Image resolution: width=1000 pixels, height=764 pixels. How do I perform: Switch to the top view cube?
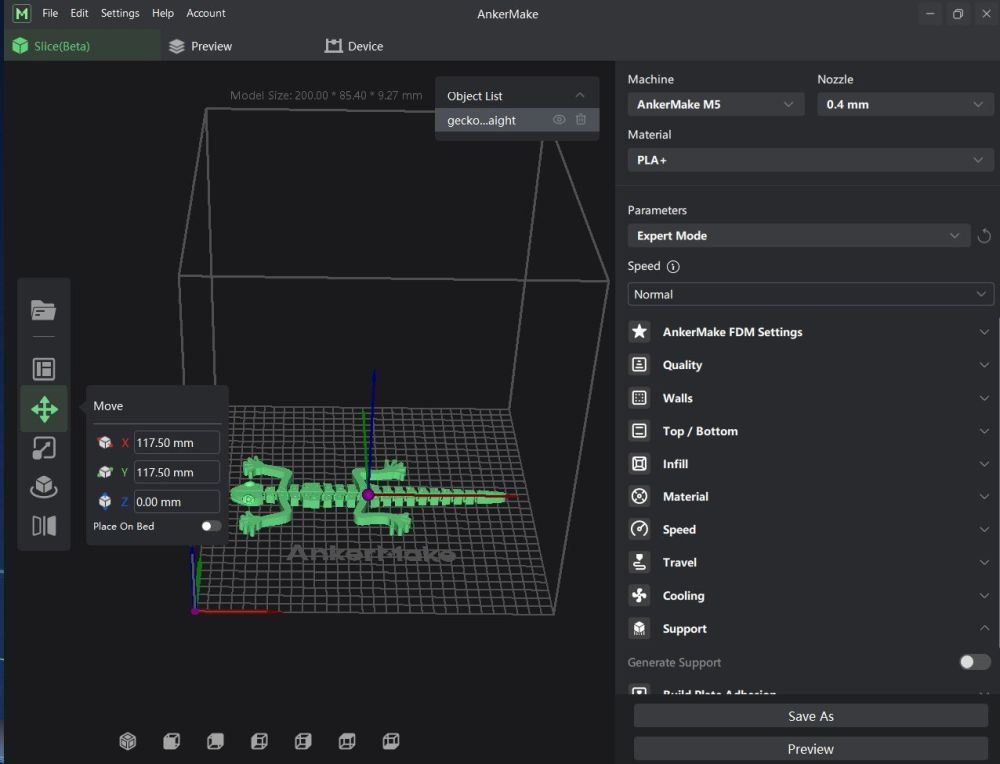click(x=347, y=741)
